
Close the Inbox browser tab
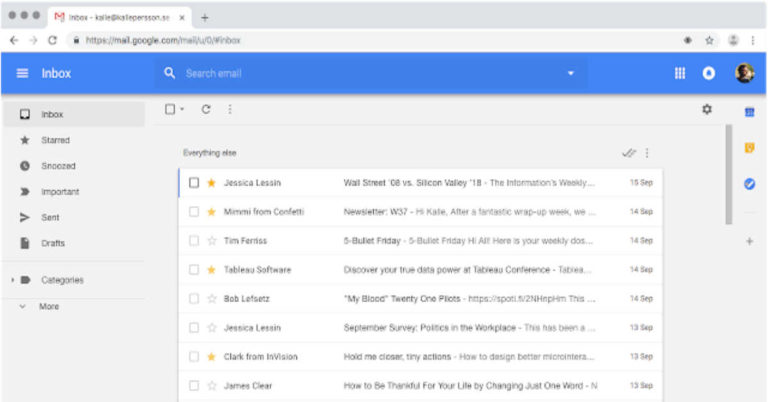coord(182,18)
